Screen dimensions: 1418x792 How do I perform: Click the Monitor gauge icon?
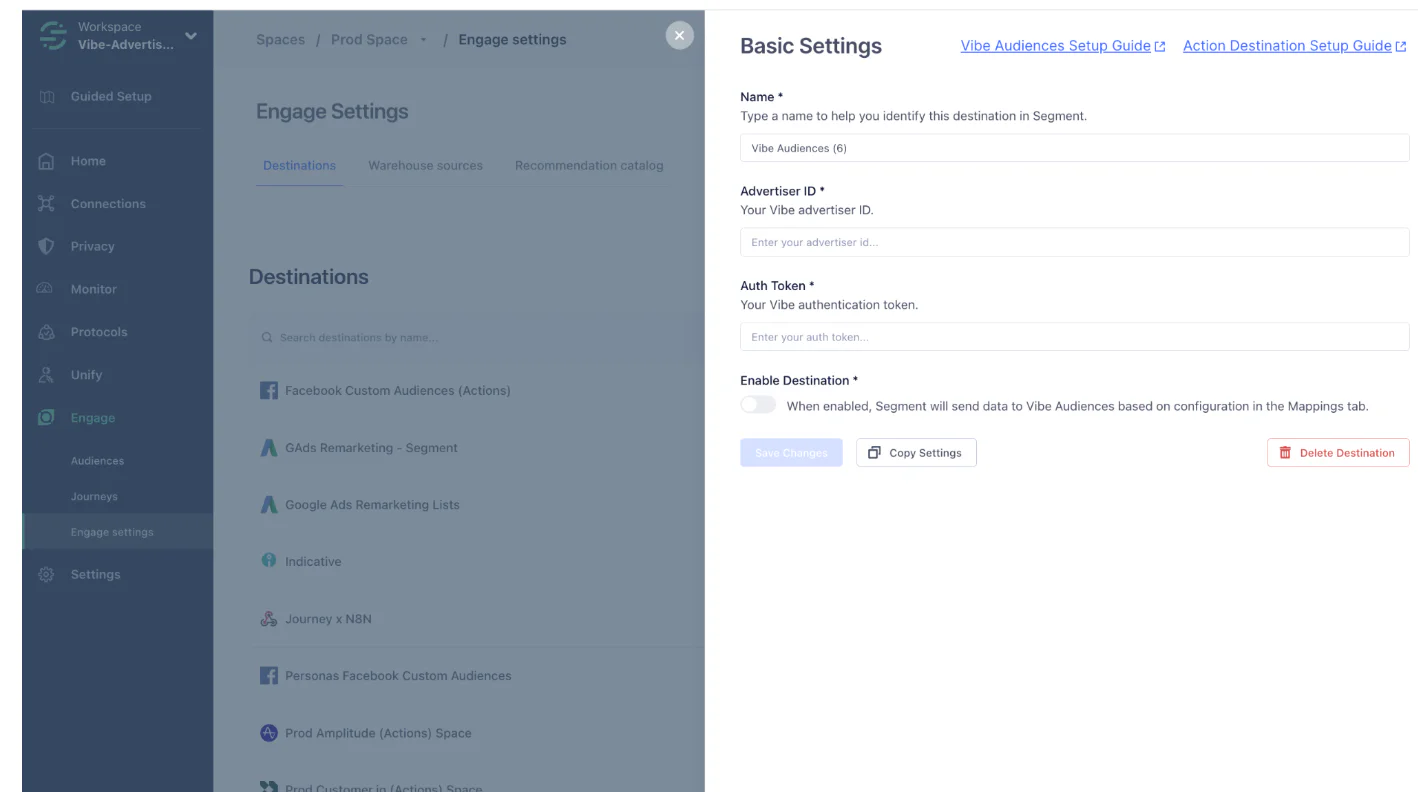[x=45, y=289]
